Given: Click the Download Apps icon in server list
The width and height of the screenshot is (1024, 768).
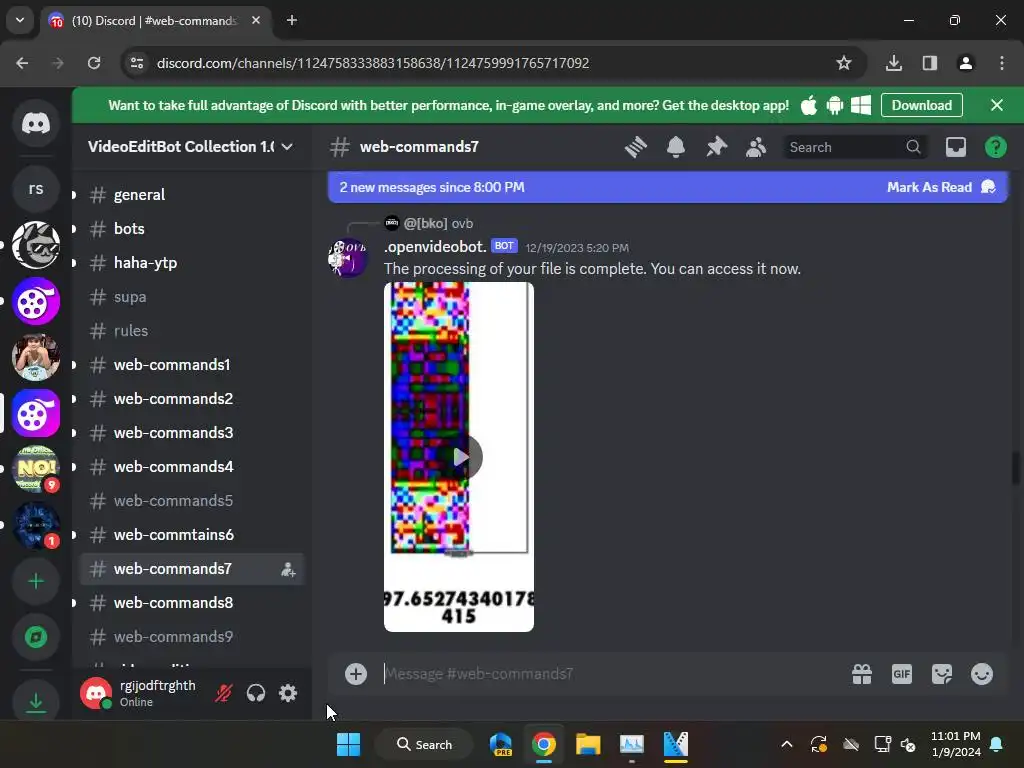Looking at the screenshot, I should (36, 703).
